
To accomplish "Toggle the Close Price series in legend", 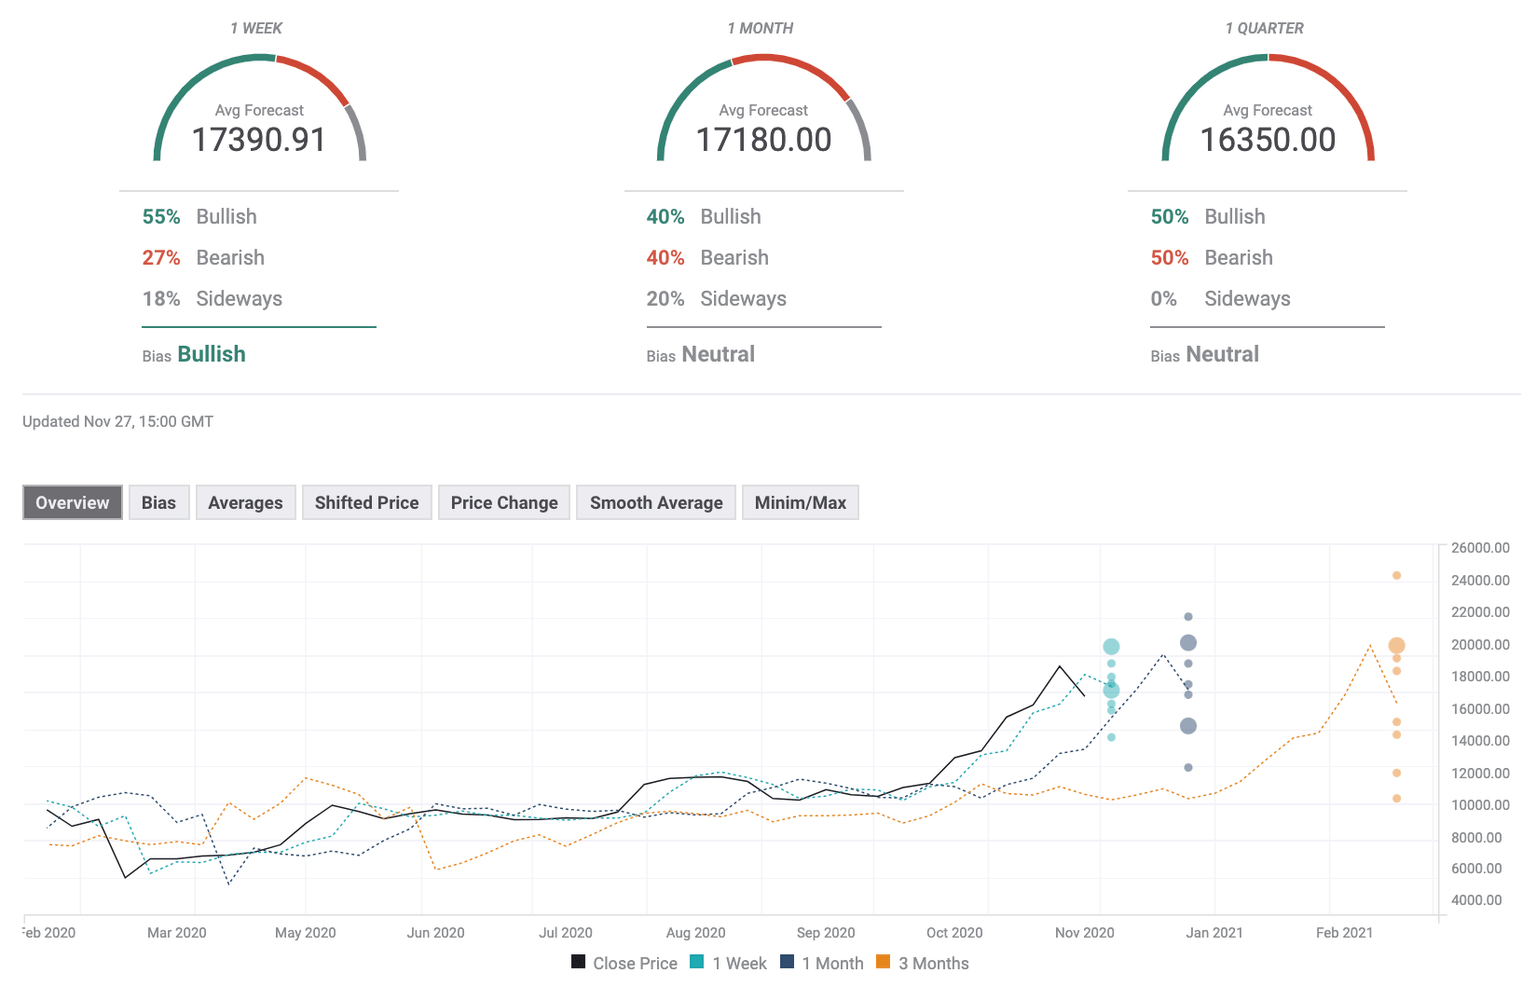I will point(623,963).
